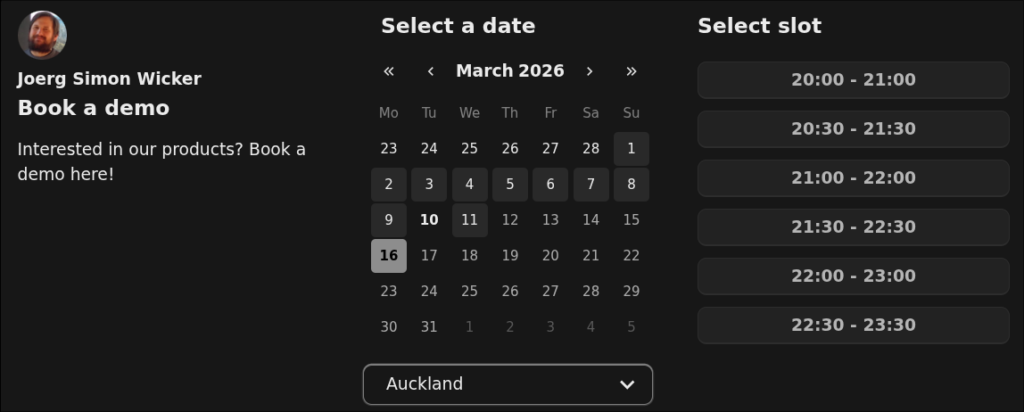Viewport: 1024px width, 412px height.
Task: Select March 10 on the calendar
Action: tap(429, 220)
